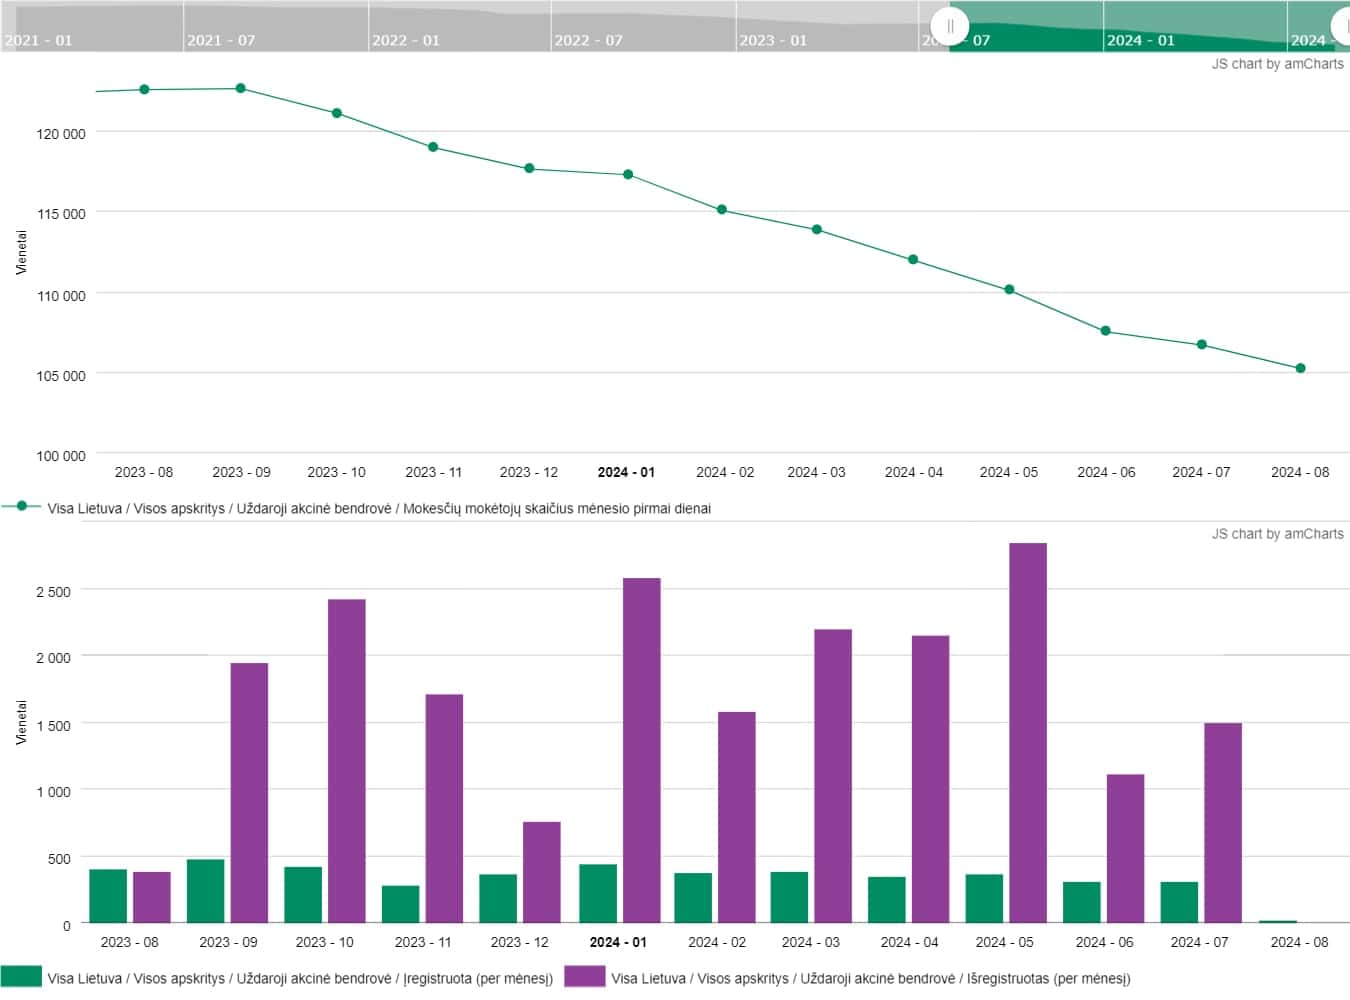Click purple bar for 2024 - 03
Screen dimensions: 1350x1000
[x=833, y=776]
